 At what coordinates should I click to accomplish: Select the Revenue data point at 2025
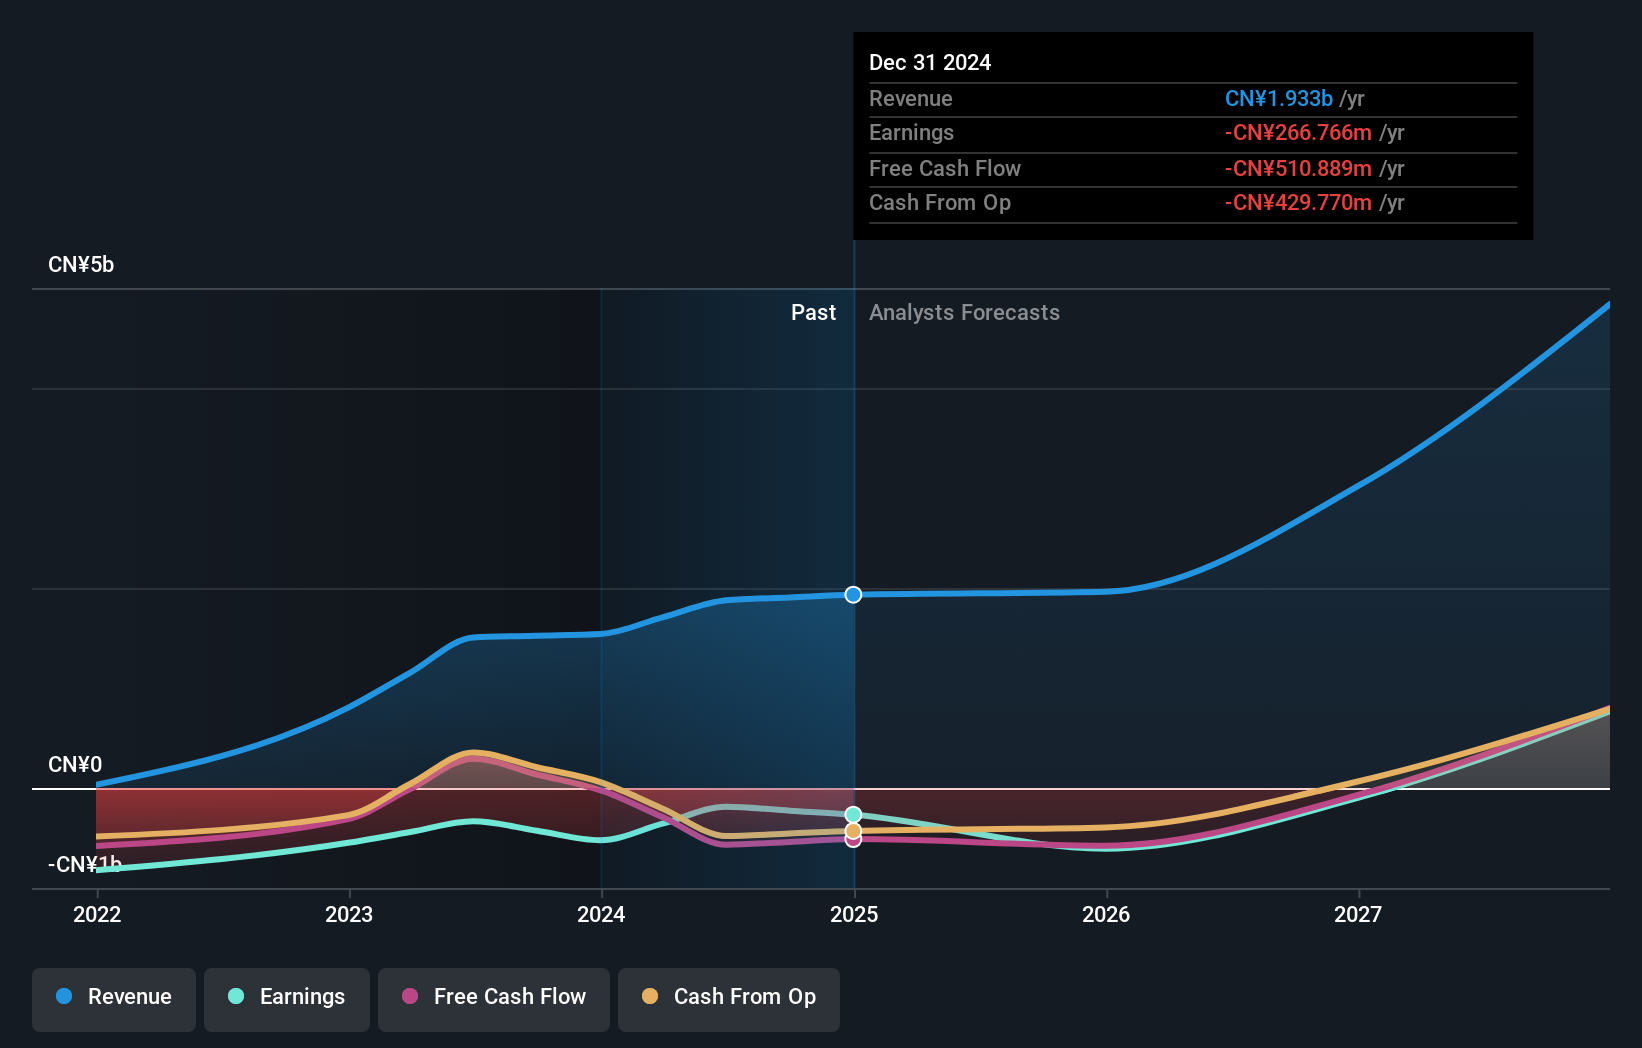click(x=853, y=595)
